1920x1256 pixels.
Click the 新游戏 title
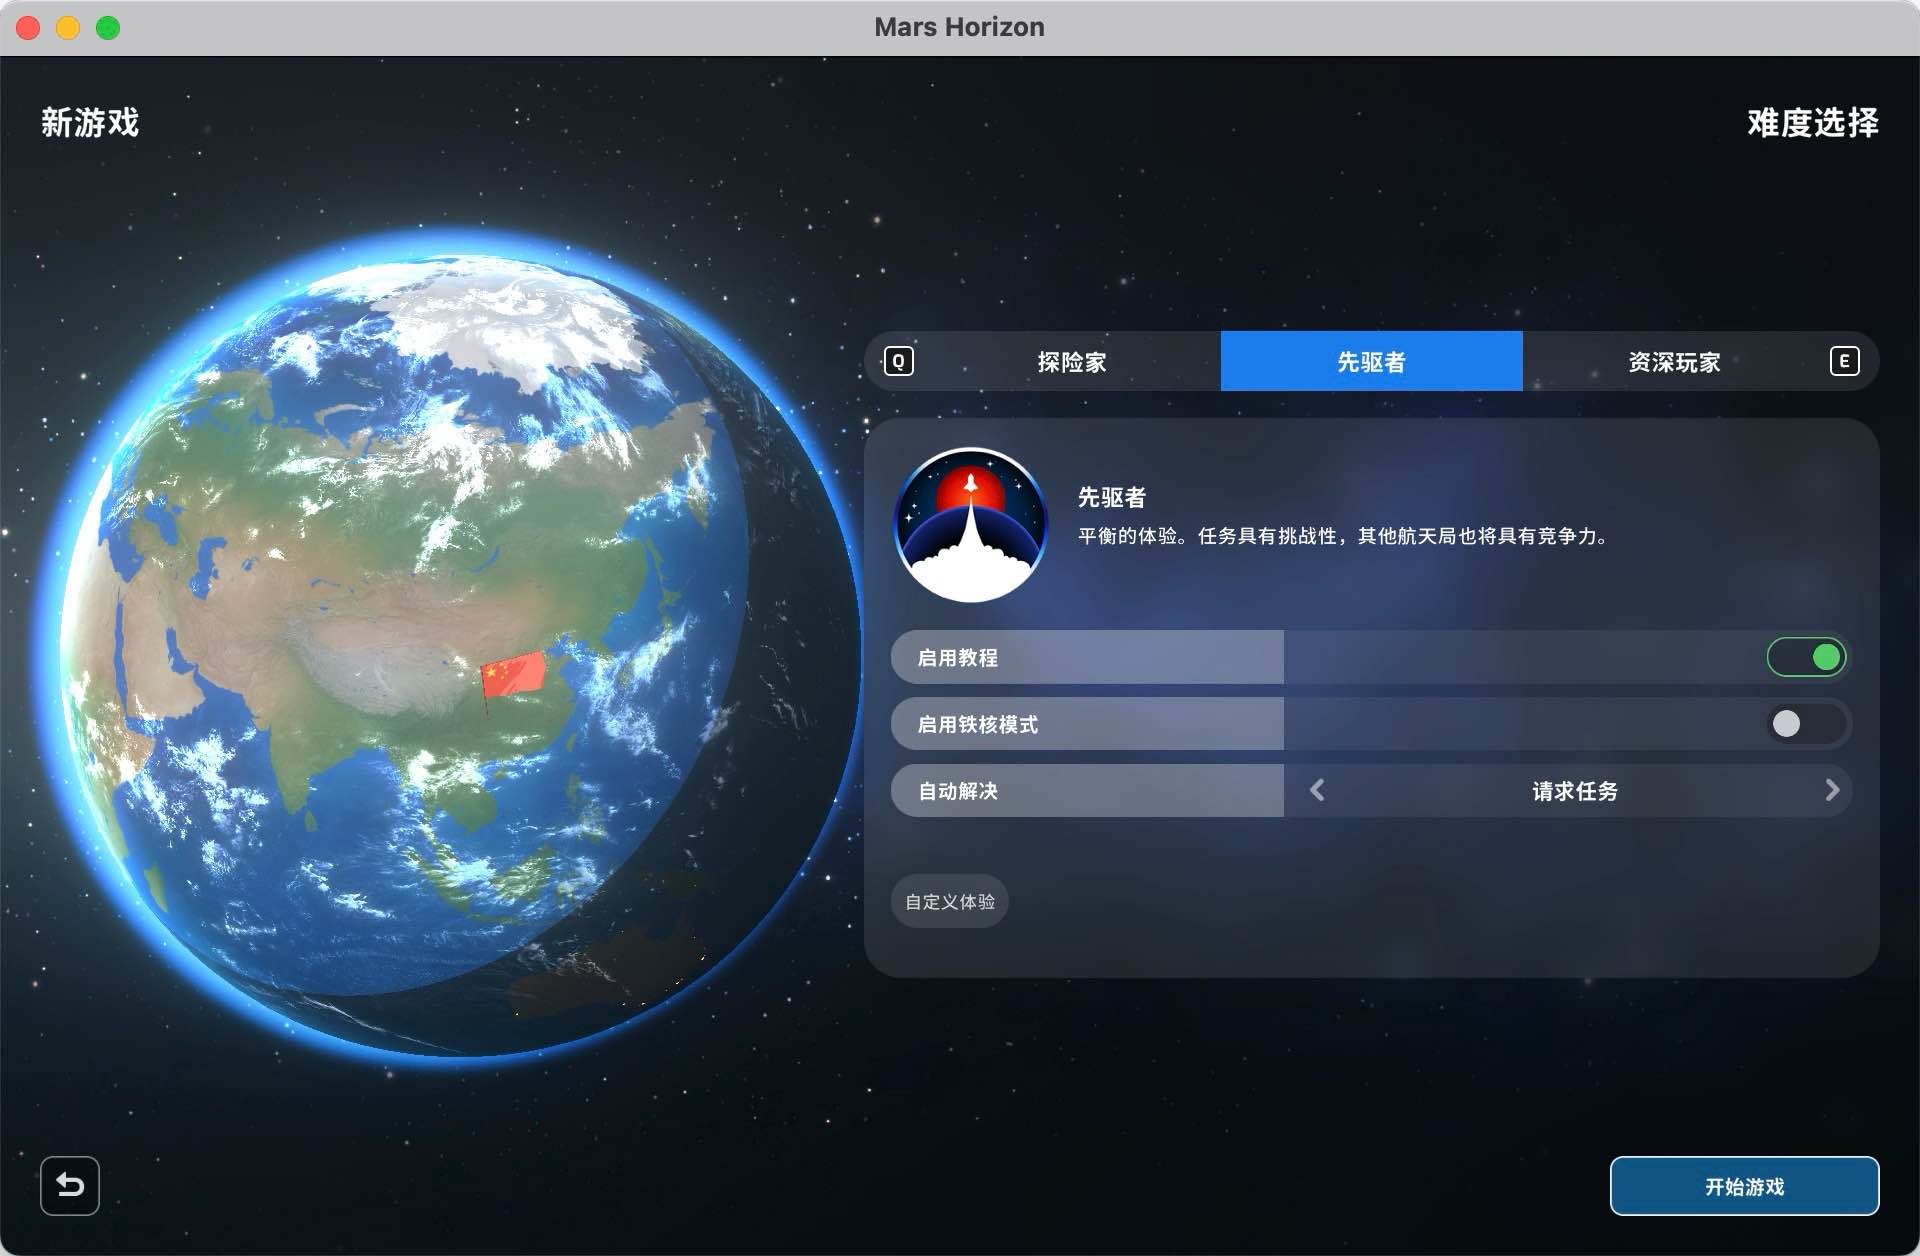click(89, 122)
